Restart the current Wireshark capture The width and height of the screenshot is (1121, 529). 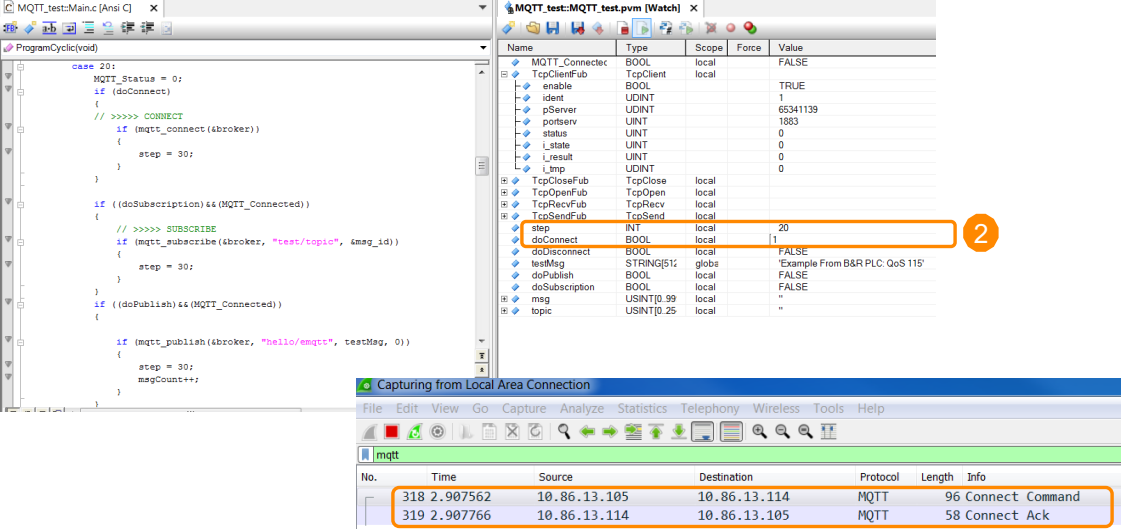pyautogui.click(x=413, y=431)
